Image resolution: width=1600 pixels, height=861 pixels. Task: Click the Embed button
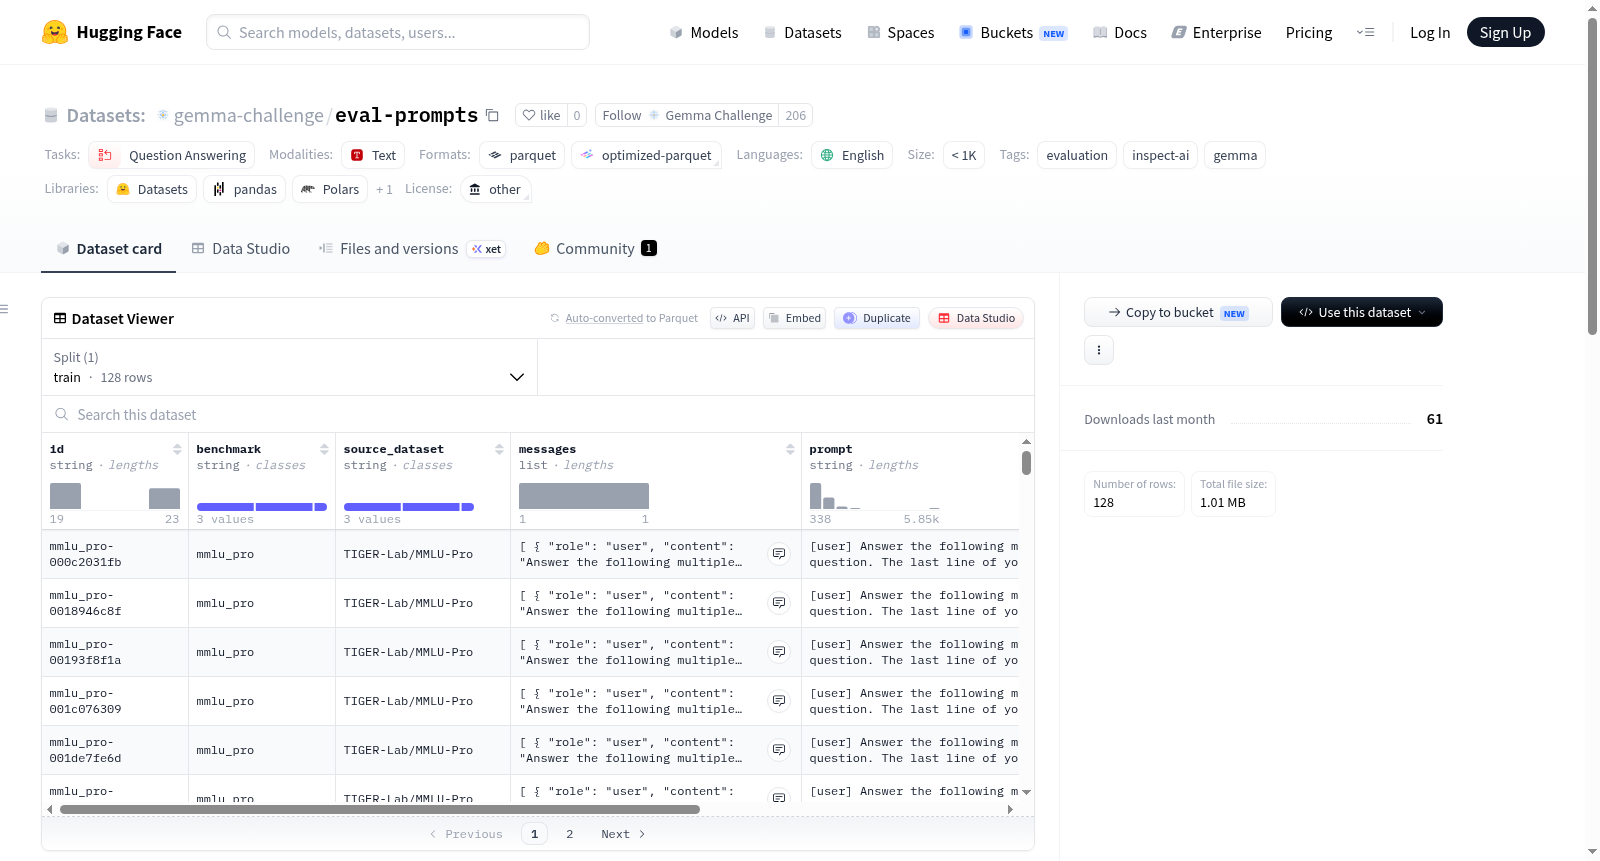pos(794,318)
